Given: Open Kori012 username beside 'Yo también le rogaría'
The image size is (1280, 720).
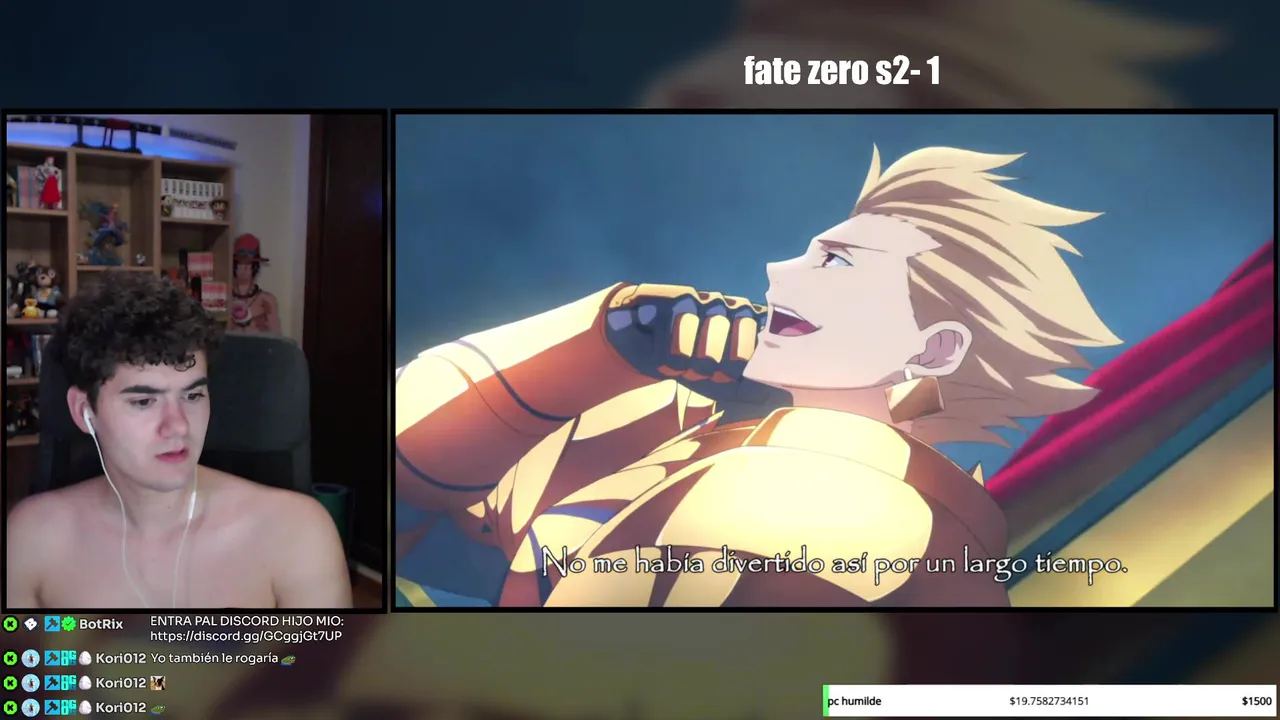Looking at the screenshot, I should pos(121,658).
